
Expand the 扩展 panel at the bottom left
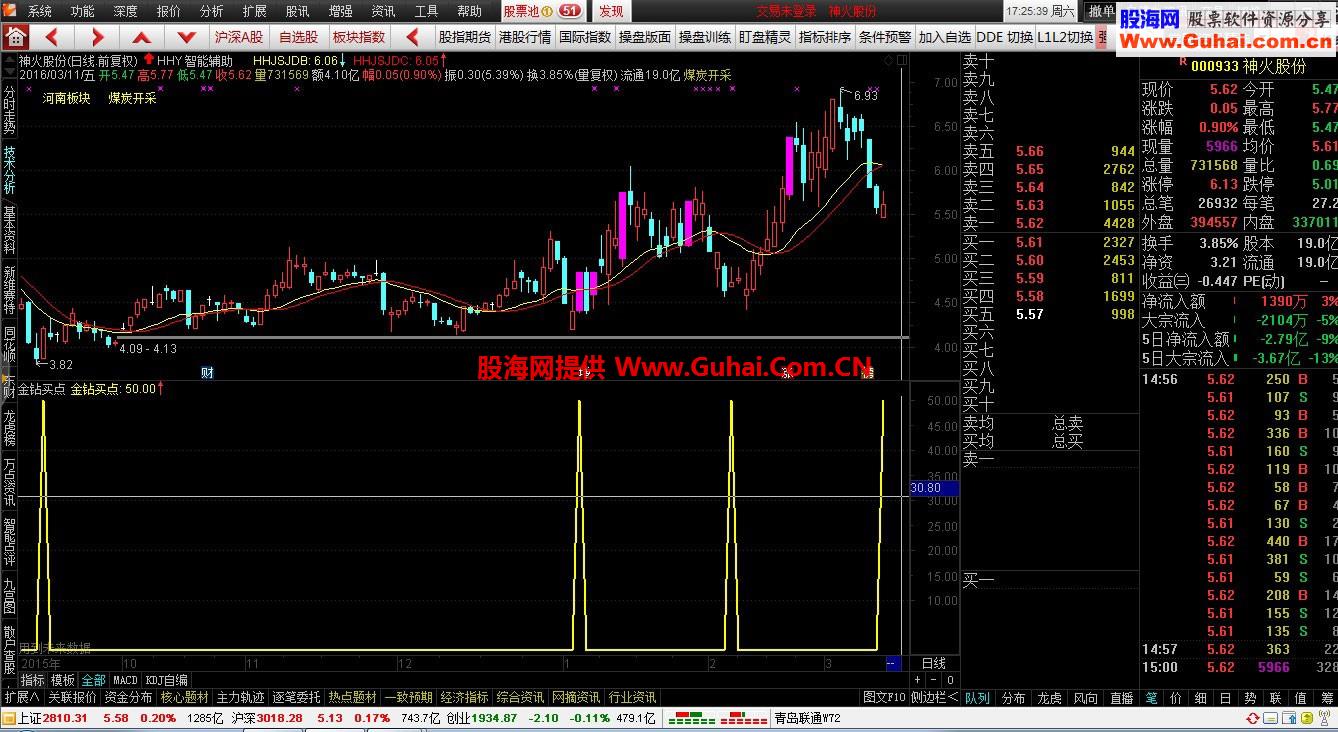coord(22,697)
